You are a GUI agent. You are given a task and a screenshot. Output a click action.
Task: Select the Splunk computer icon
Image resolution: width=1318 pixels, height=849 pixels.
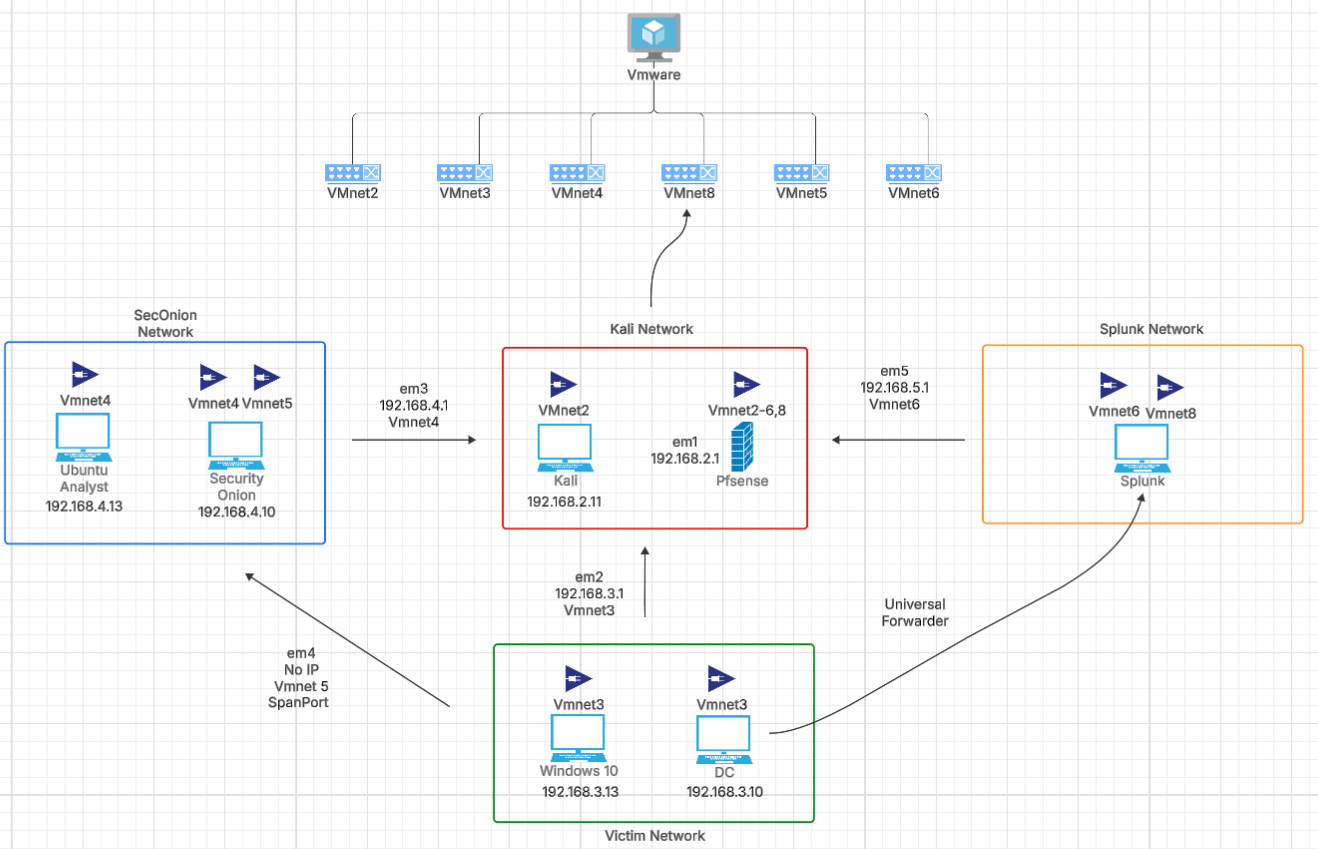click(x=1142, y=449)
